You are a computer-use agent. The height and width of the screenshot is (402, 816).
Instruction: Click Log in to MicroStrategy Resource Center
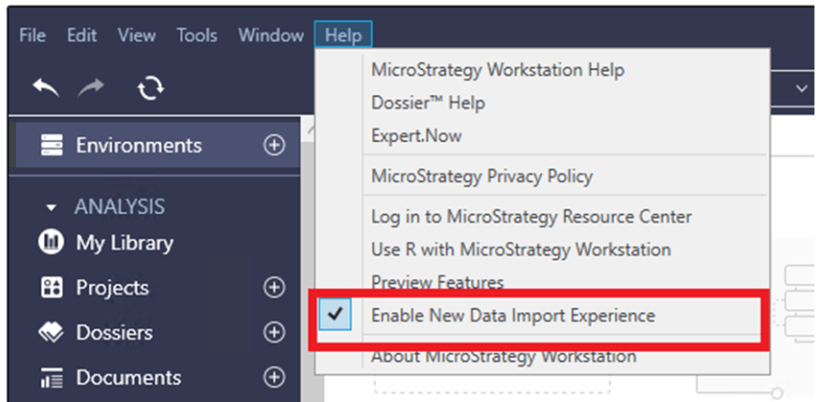click(x=531, y=216)
